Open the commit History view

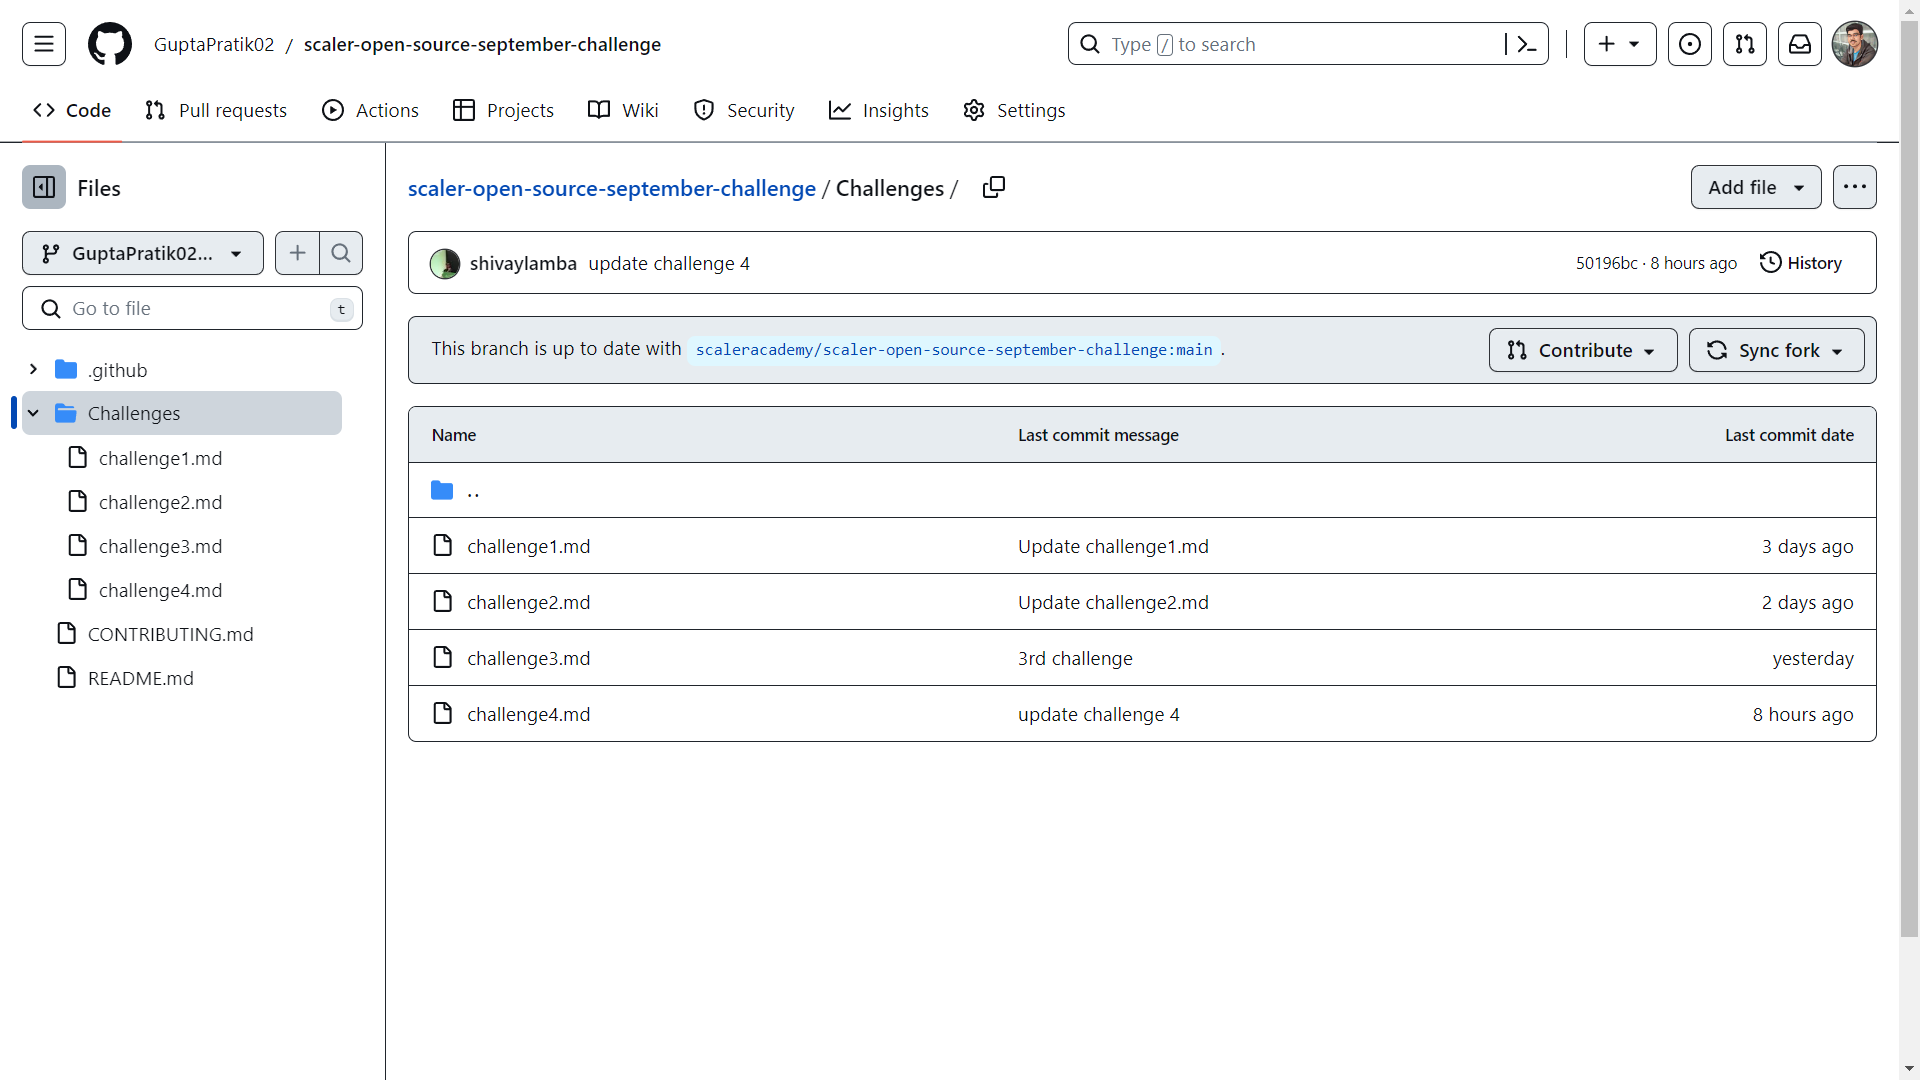pyautogui.click(x=1801, y=262)
